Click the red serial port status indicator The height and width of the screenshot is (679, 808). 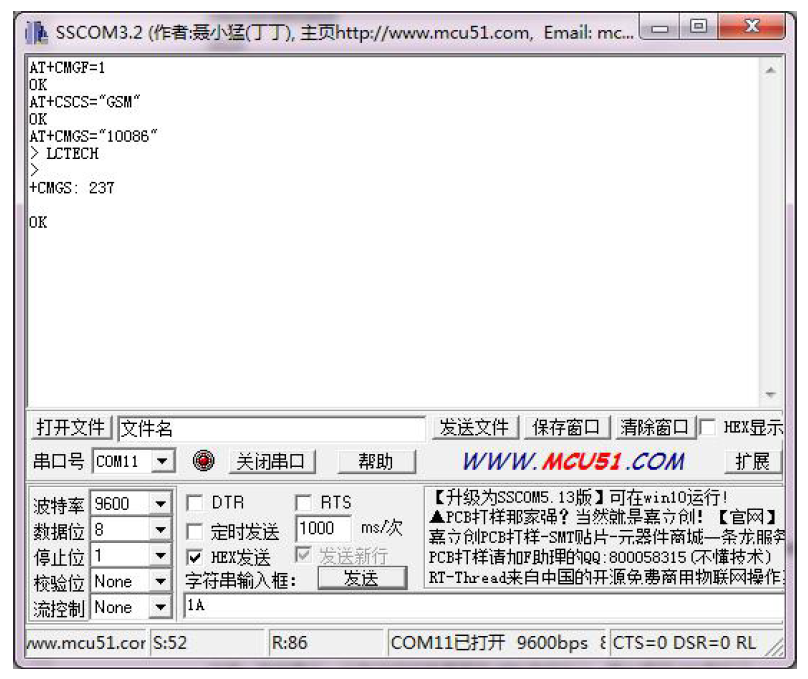coord(203,460)
